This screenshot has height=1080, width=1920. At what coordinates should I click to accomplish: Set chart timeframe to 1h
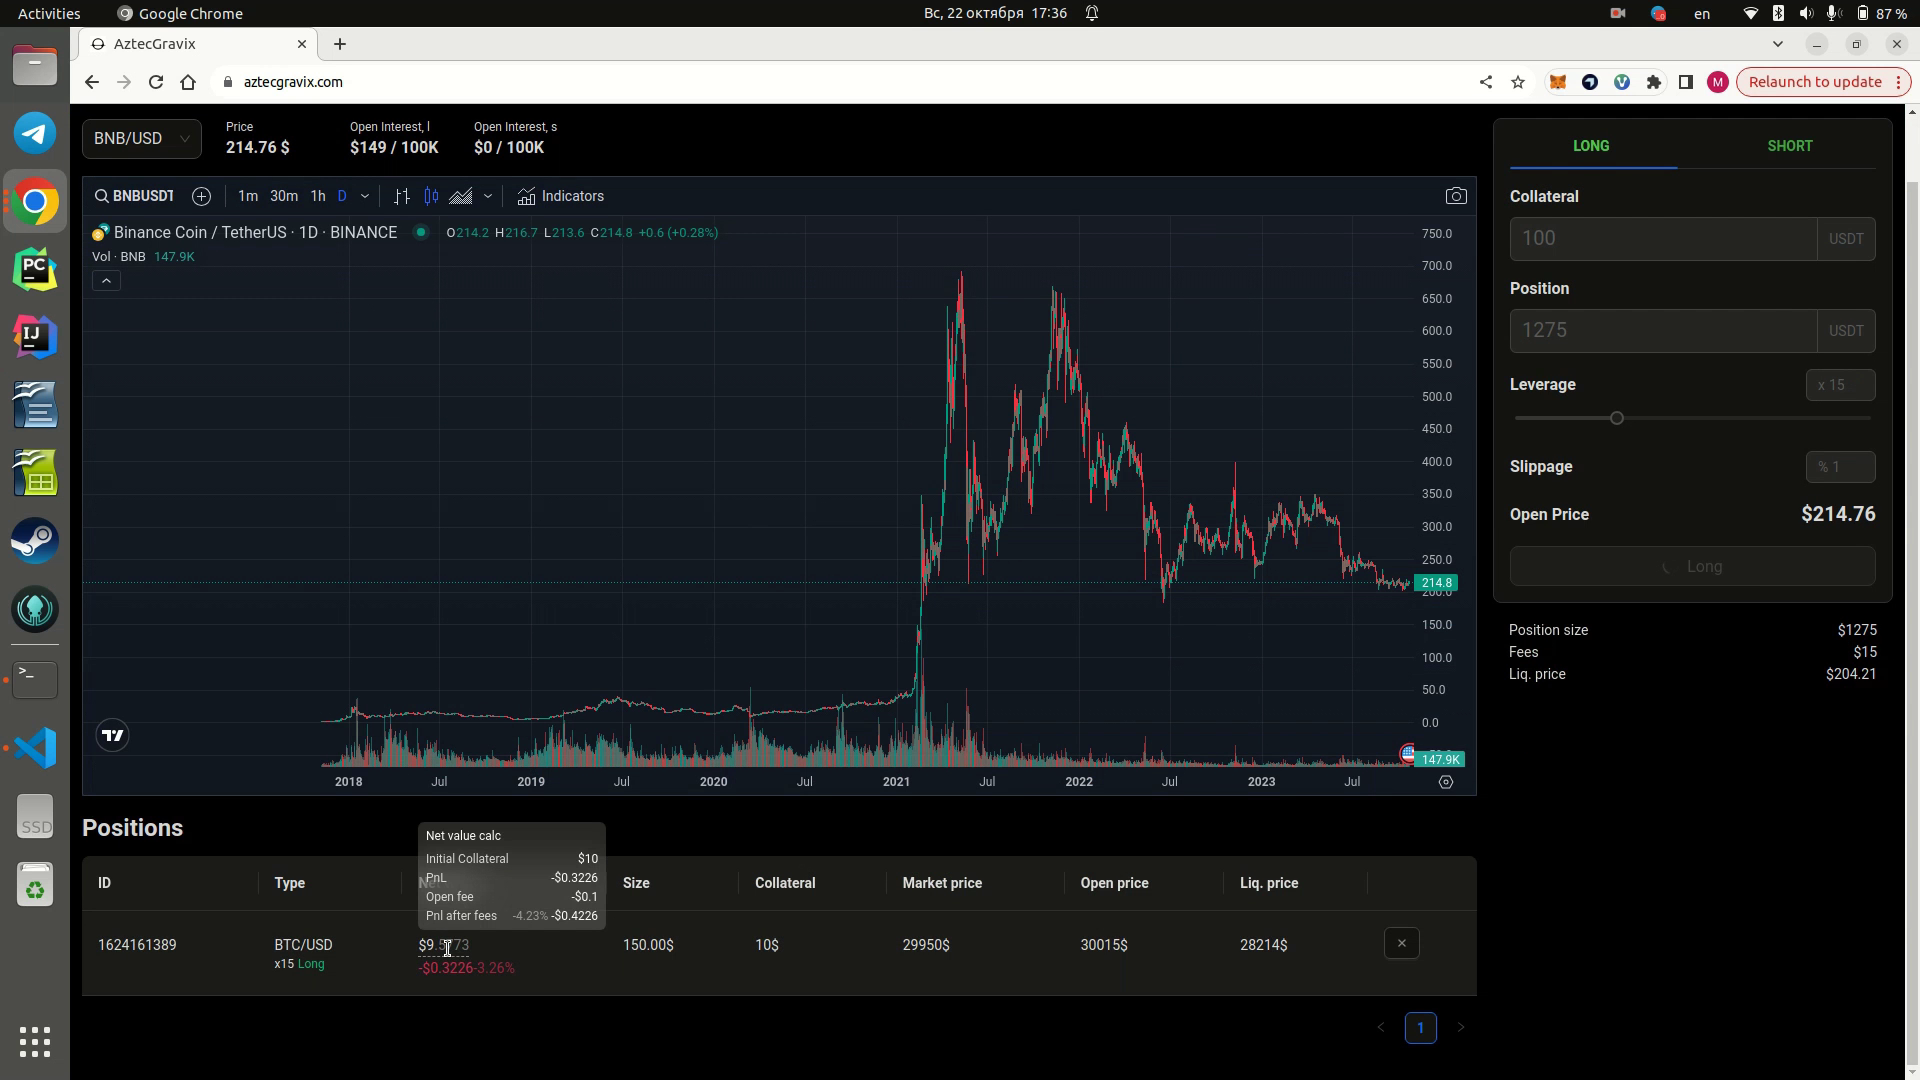coord(318,196)
